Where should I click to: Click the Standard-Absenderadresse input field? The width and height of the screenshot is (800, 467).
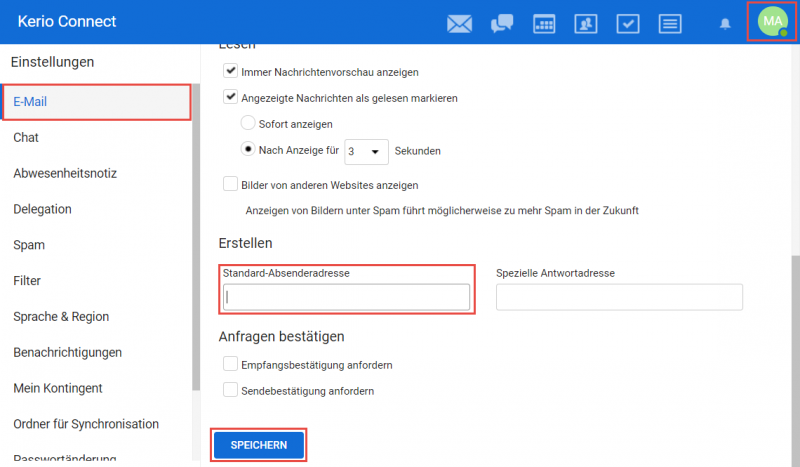pos(346,297)
